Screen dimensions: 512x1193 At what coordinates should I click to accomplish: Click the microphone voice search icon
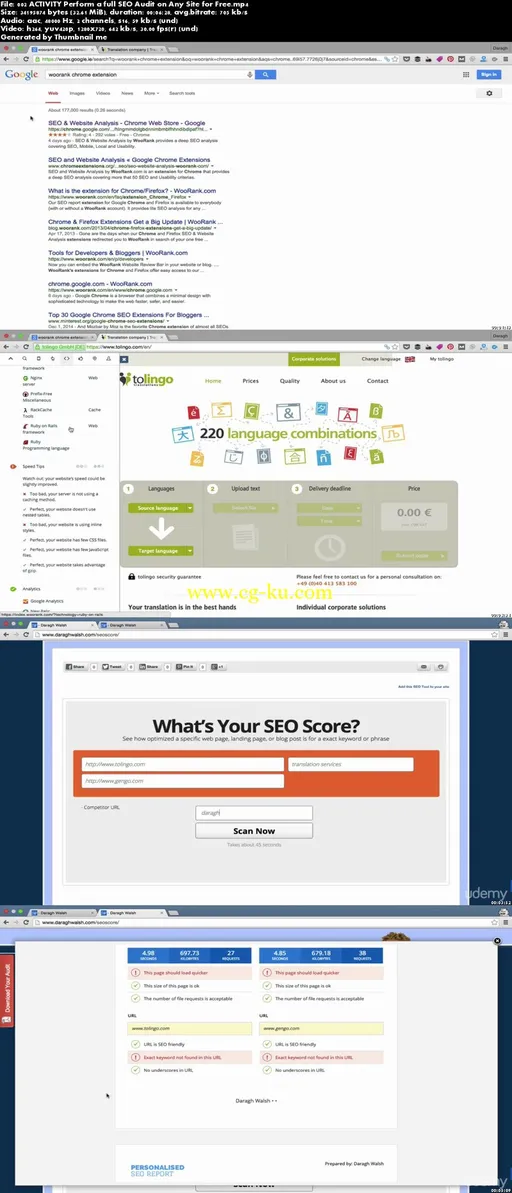click(x=250, y=75)
